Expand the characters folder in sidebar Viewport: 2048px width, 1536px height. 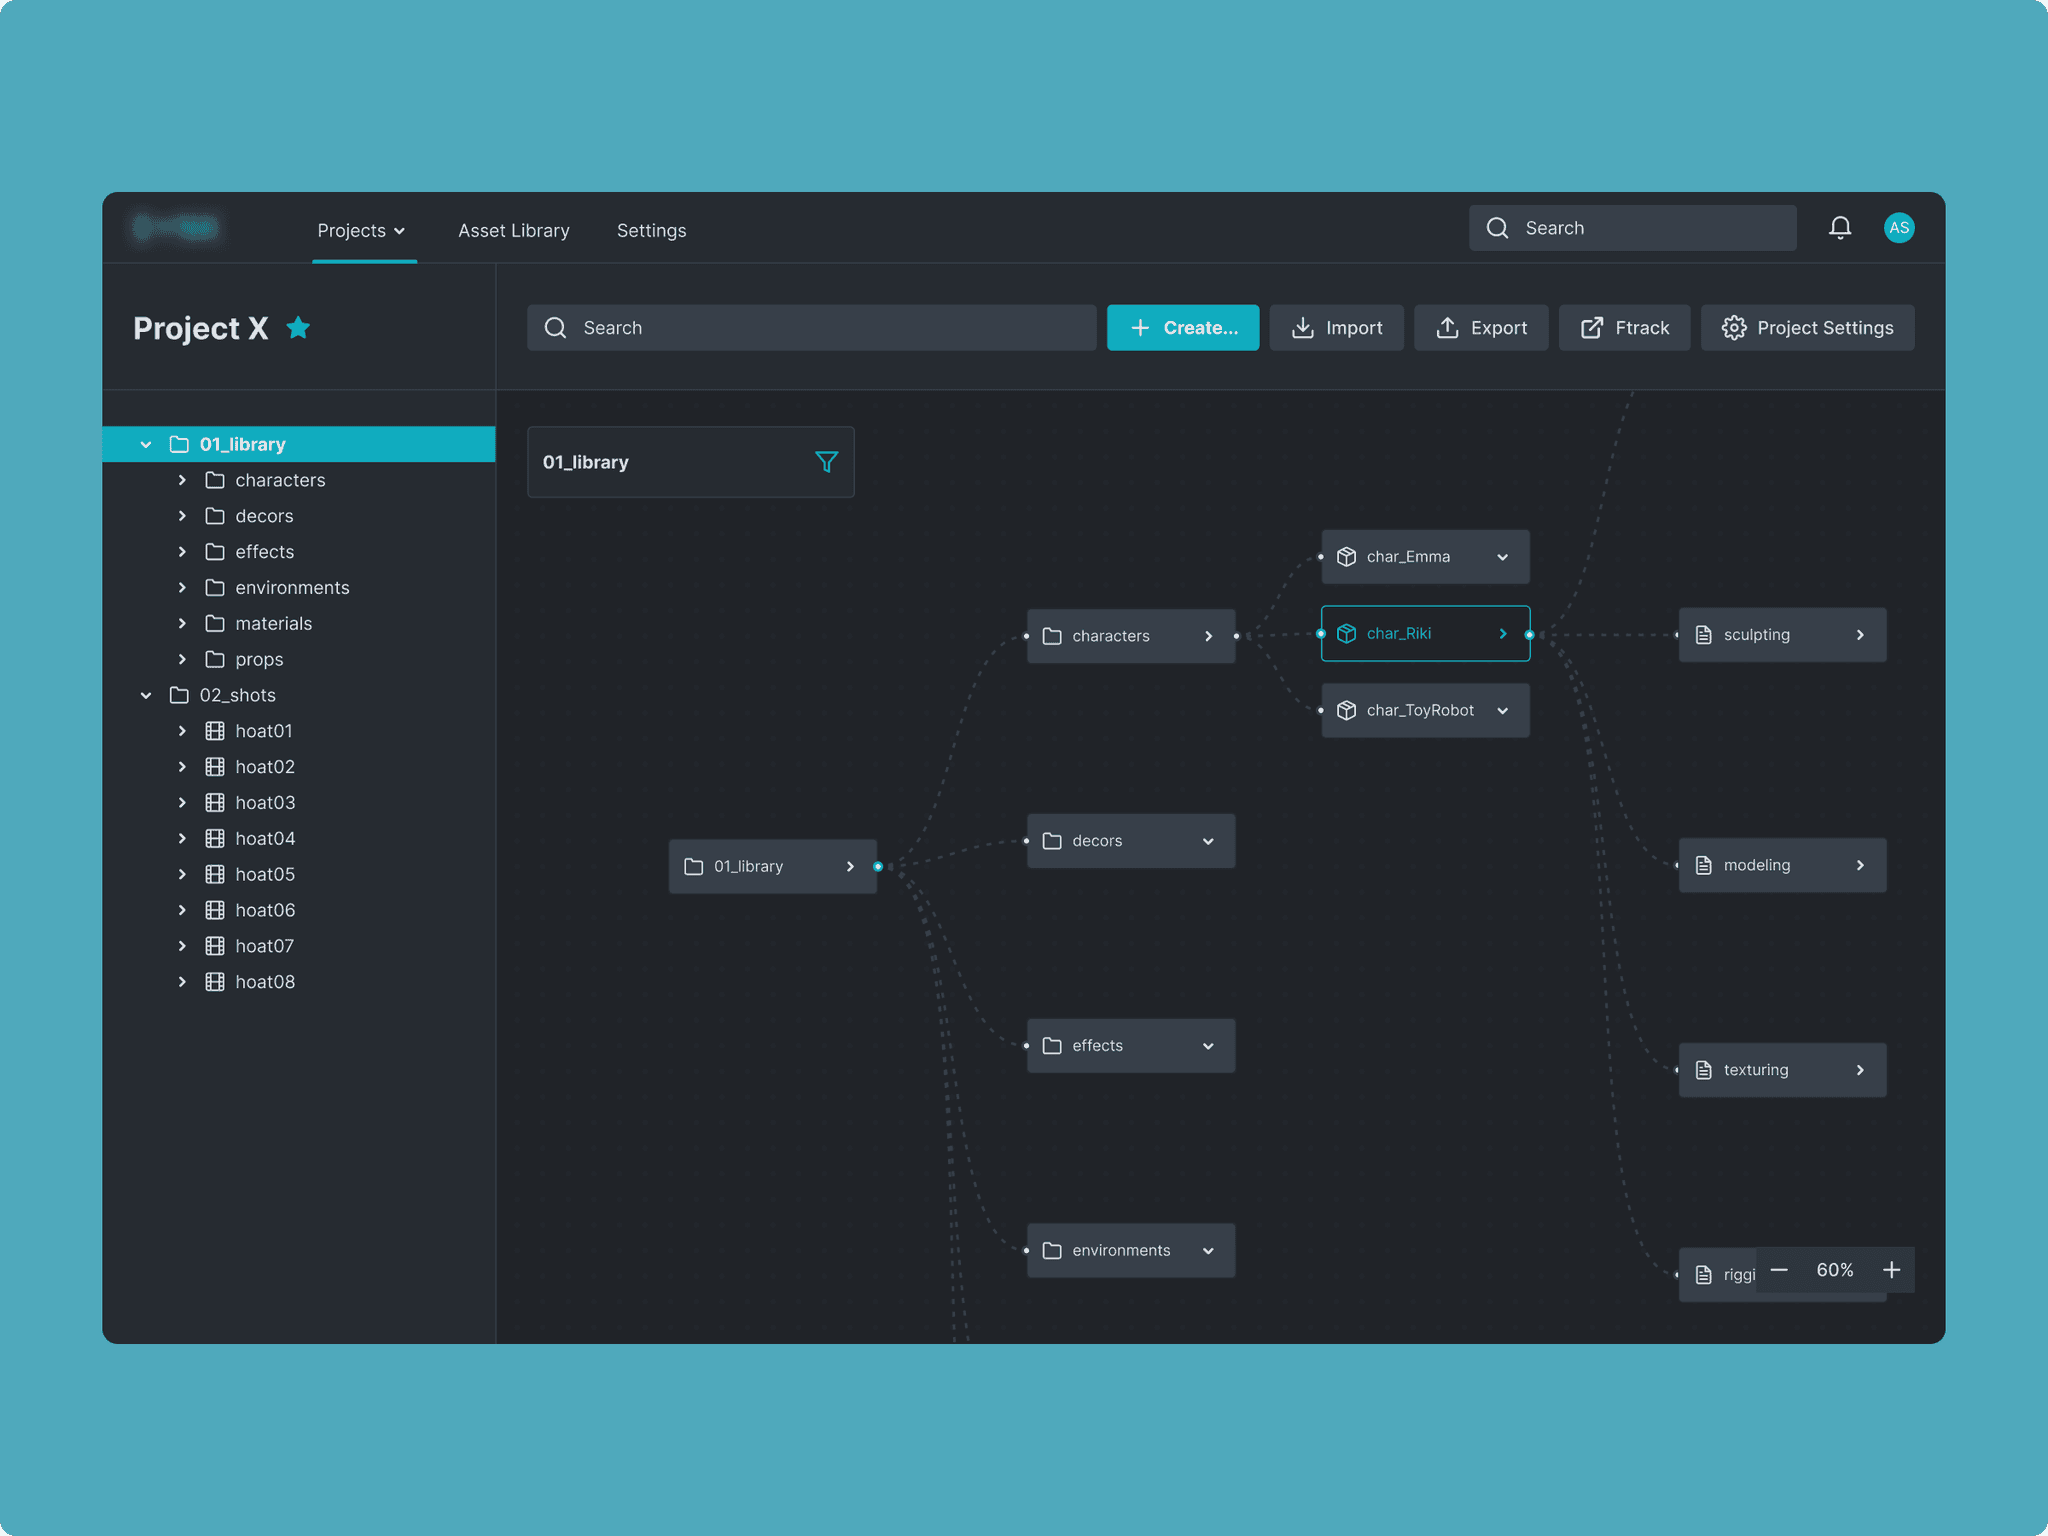182,480
